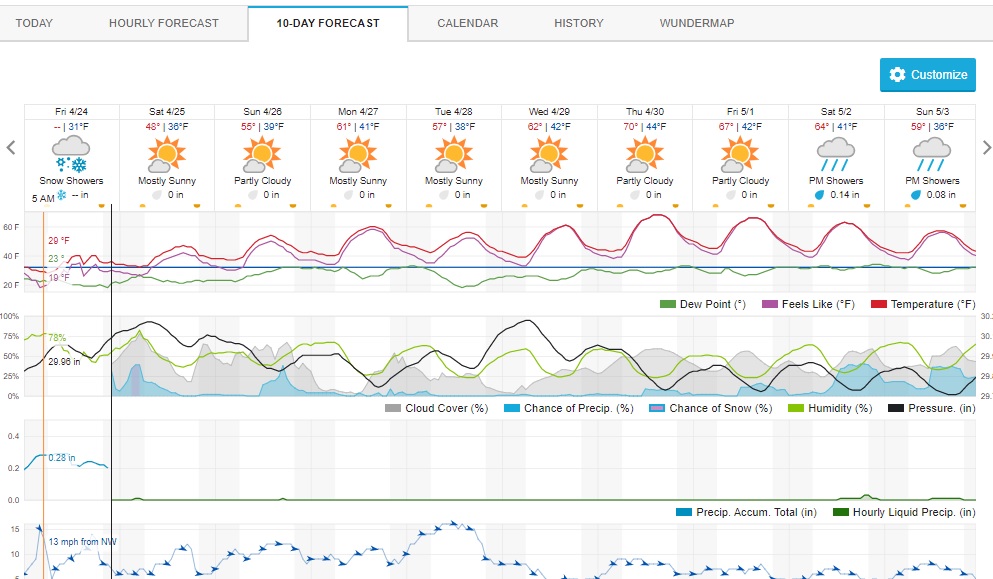Click the gear icon on Customize button
The width and height of the screenshot is (993, 579).
click(x=897, y=75)
